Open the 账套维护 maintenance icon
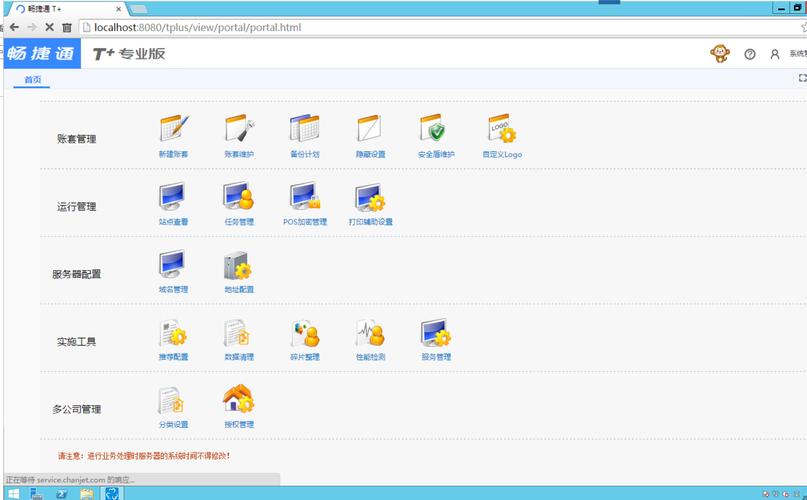Image resolution: width=807 pixels, height=500 pixels. [x=239, y=130]
